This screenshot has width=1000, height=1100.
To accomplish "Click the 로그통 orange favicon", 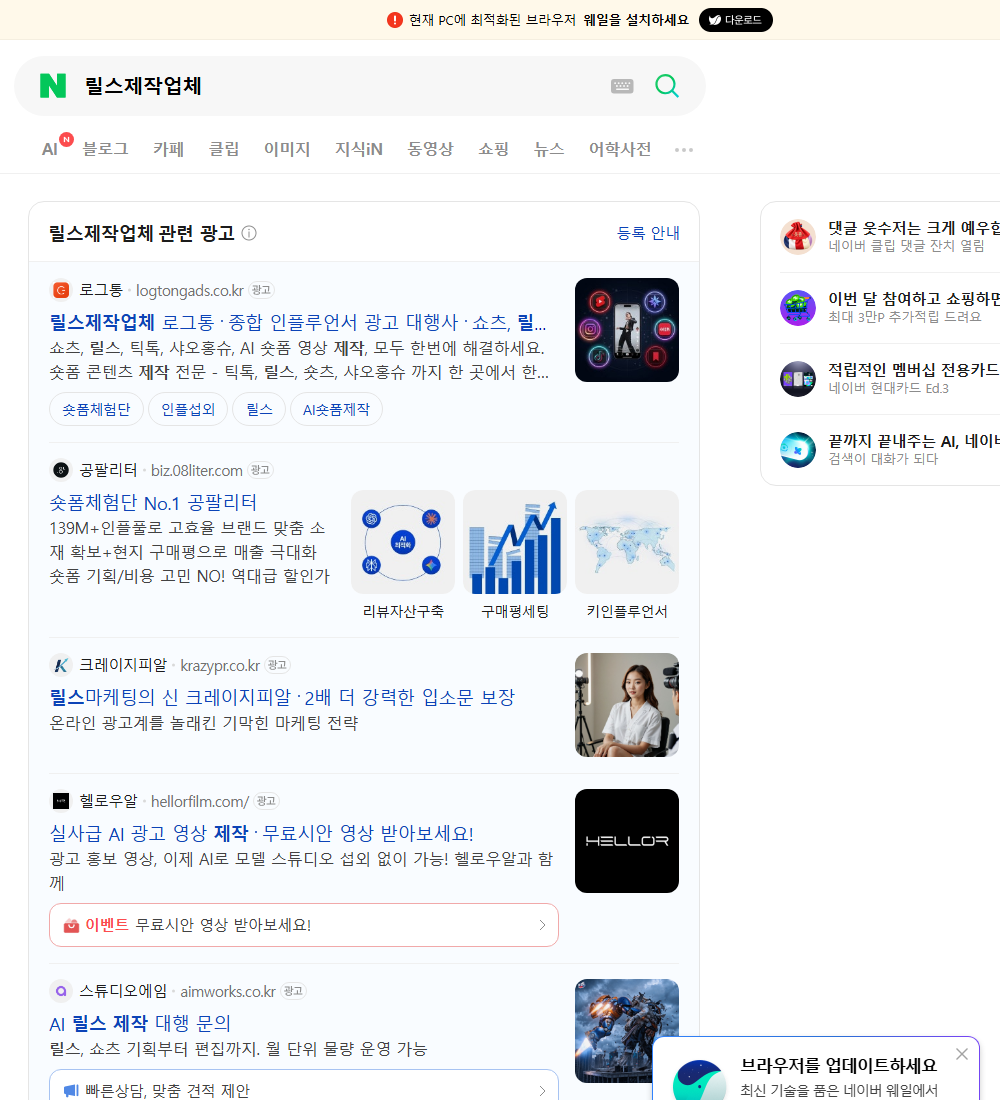I will click(61, 290).
